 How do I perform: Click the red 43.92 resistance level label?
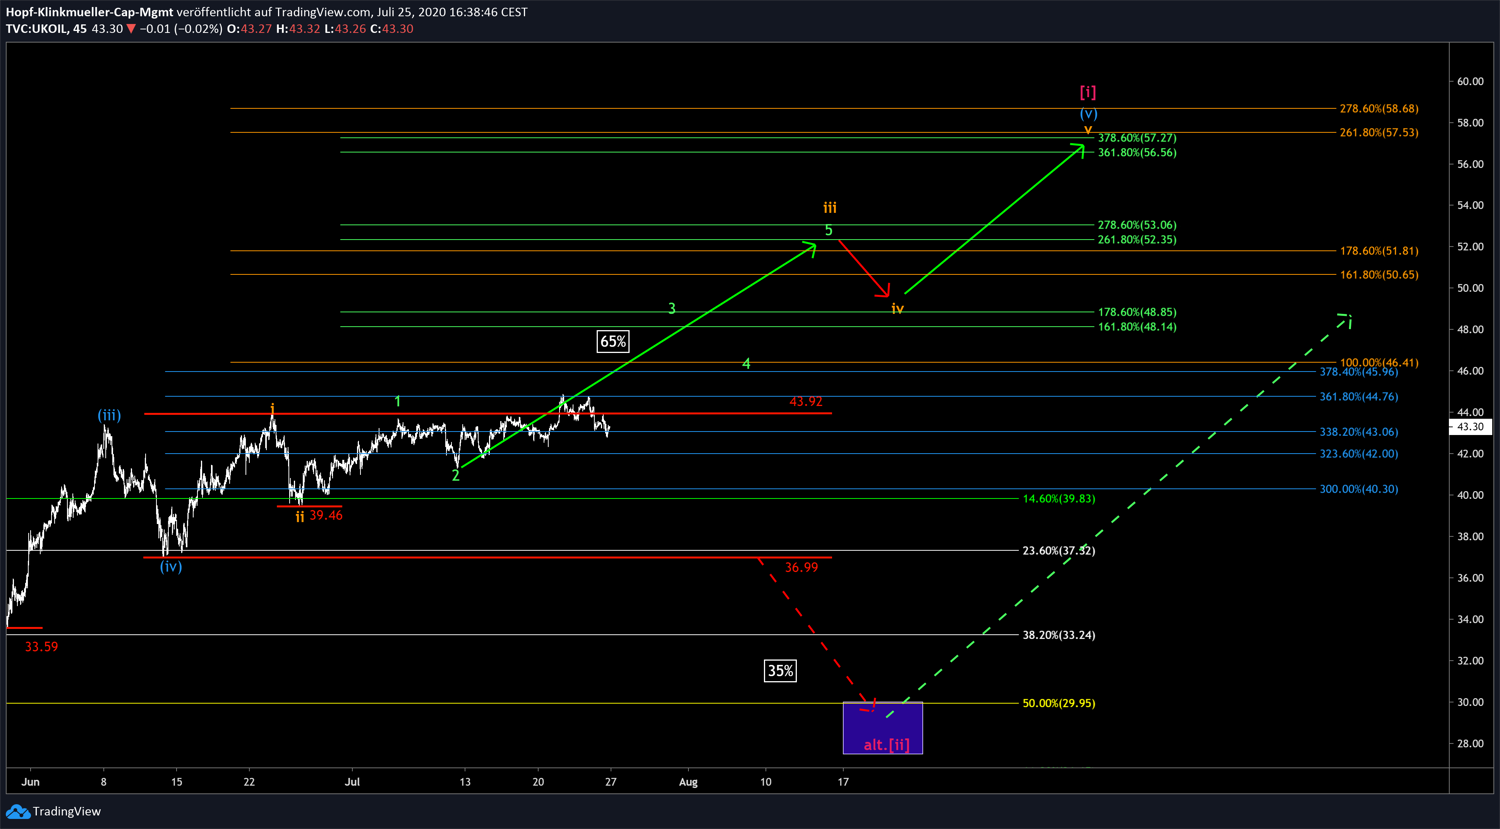point(805,402)
